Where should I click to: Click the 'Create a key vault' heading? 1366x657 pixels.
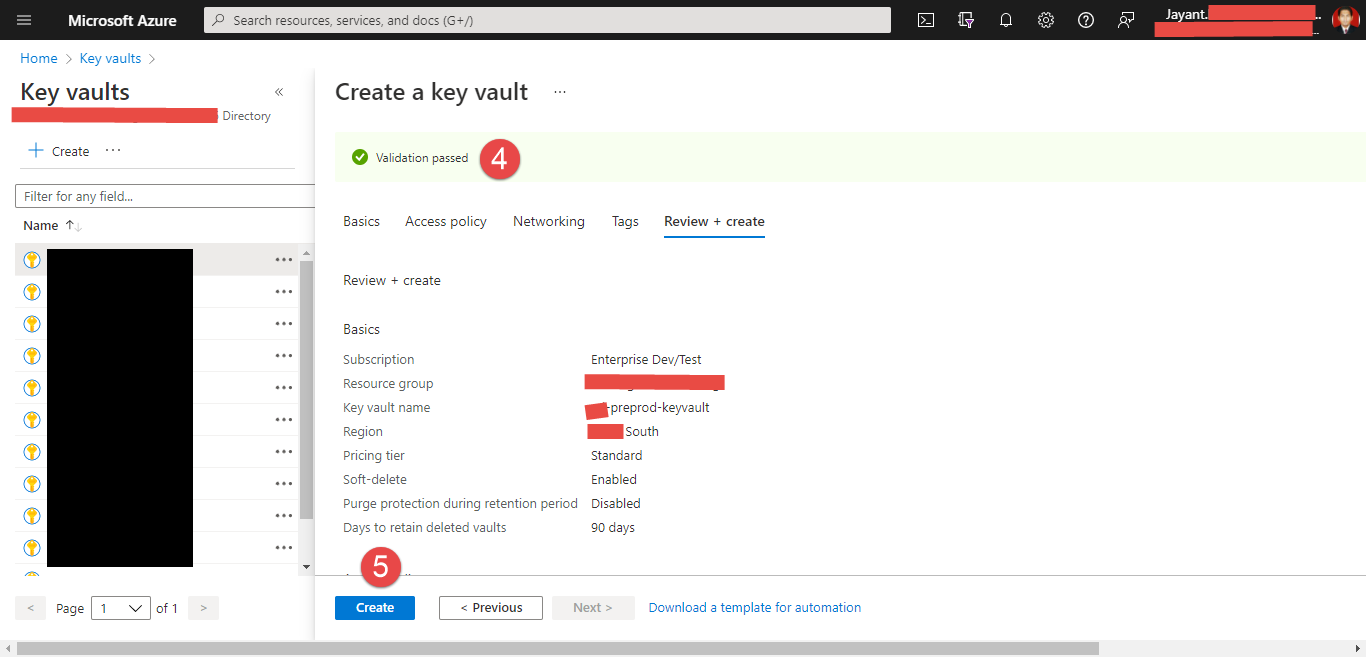(432, 92)
